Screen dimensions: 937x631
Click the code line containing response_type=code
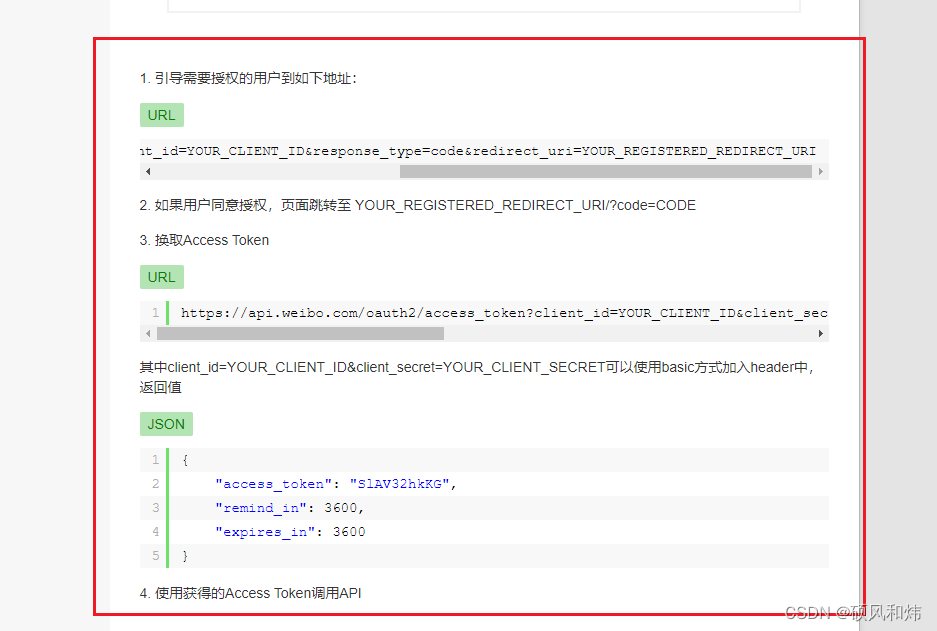point(478,151)
